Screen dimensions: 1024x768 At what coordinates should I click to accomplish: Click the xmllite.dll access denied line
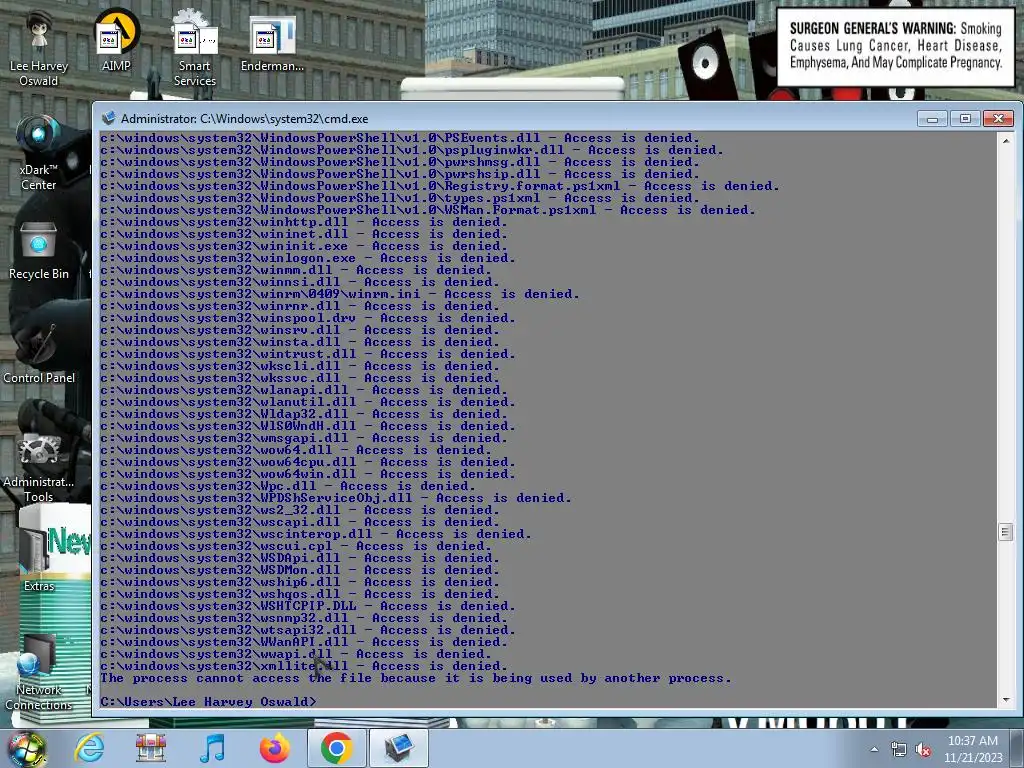304,666
